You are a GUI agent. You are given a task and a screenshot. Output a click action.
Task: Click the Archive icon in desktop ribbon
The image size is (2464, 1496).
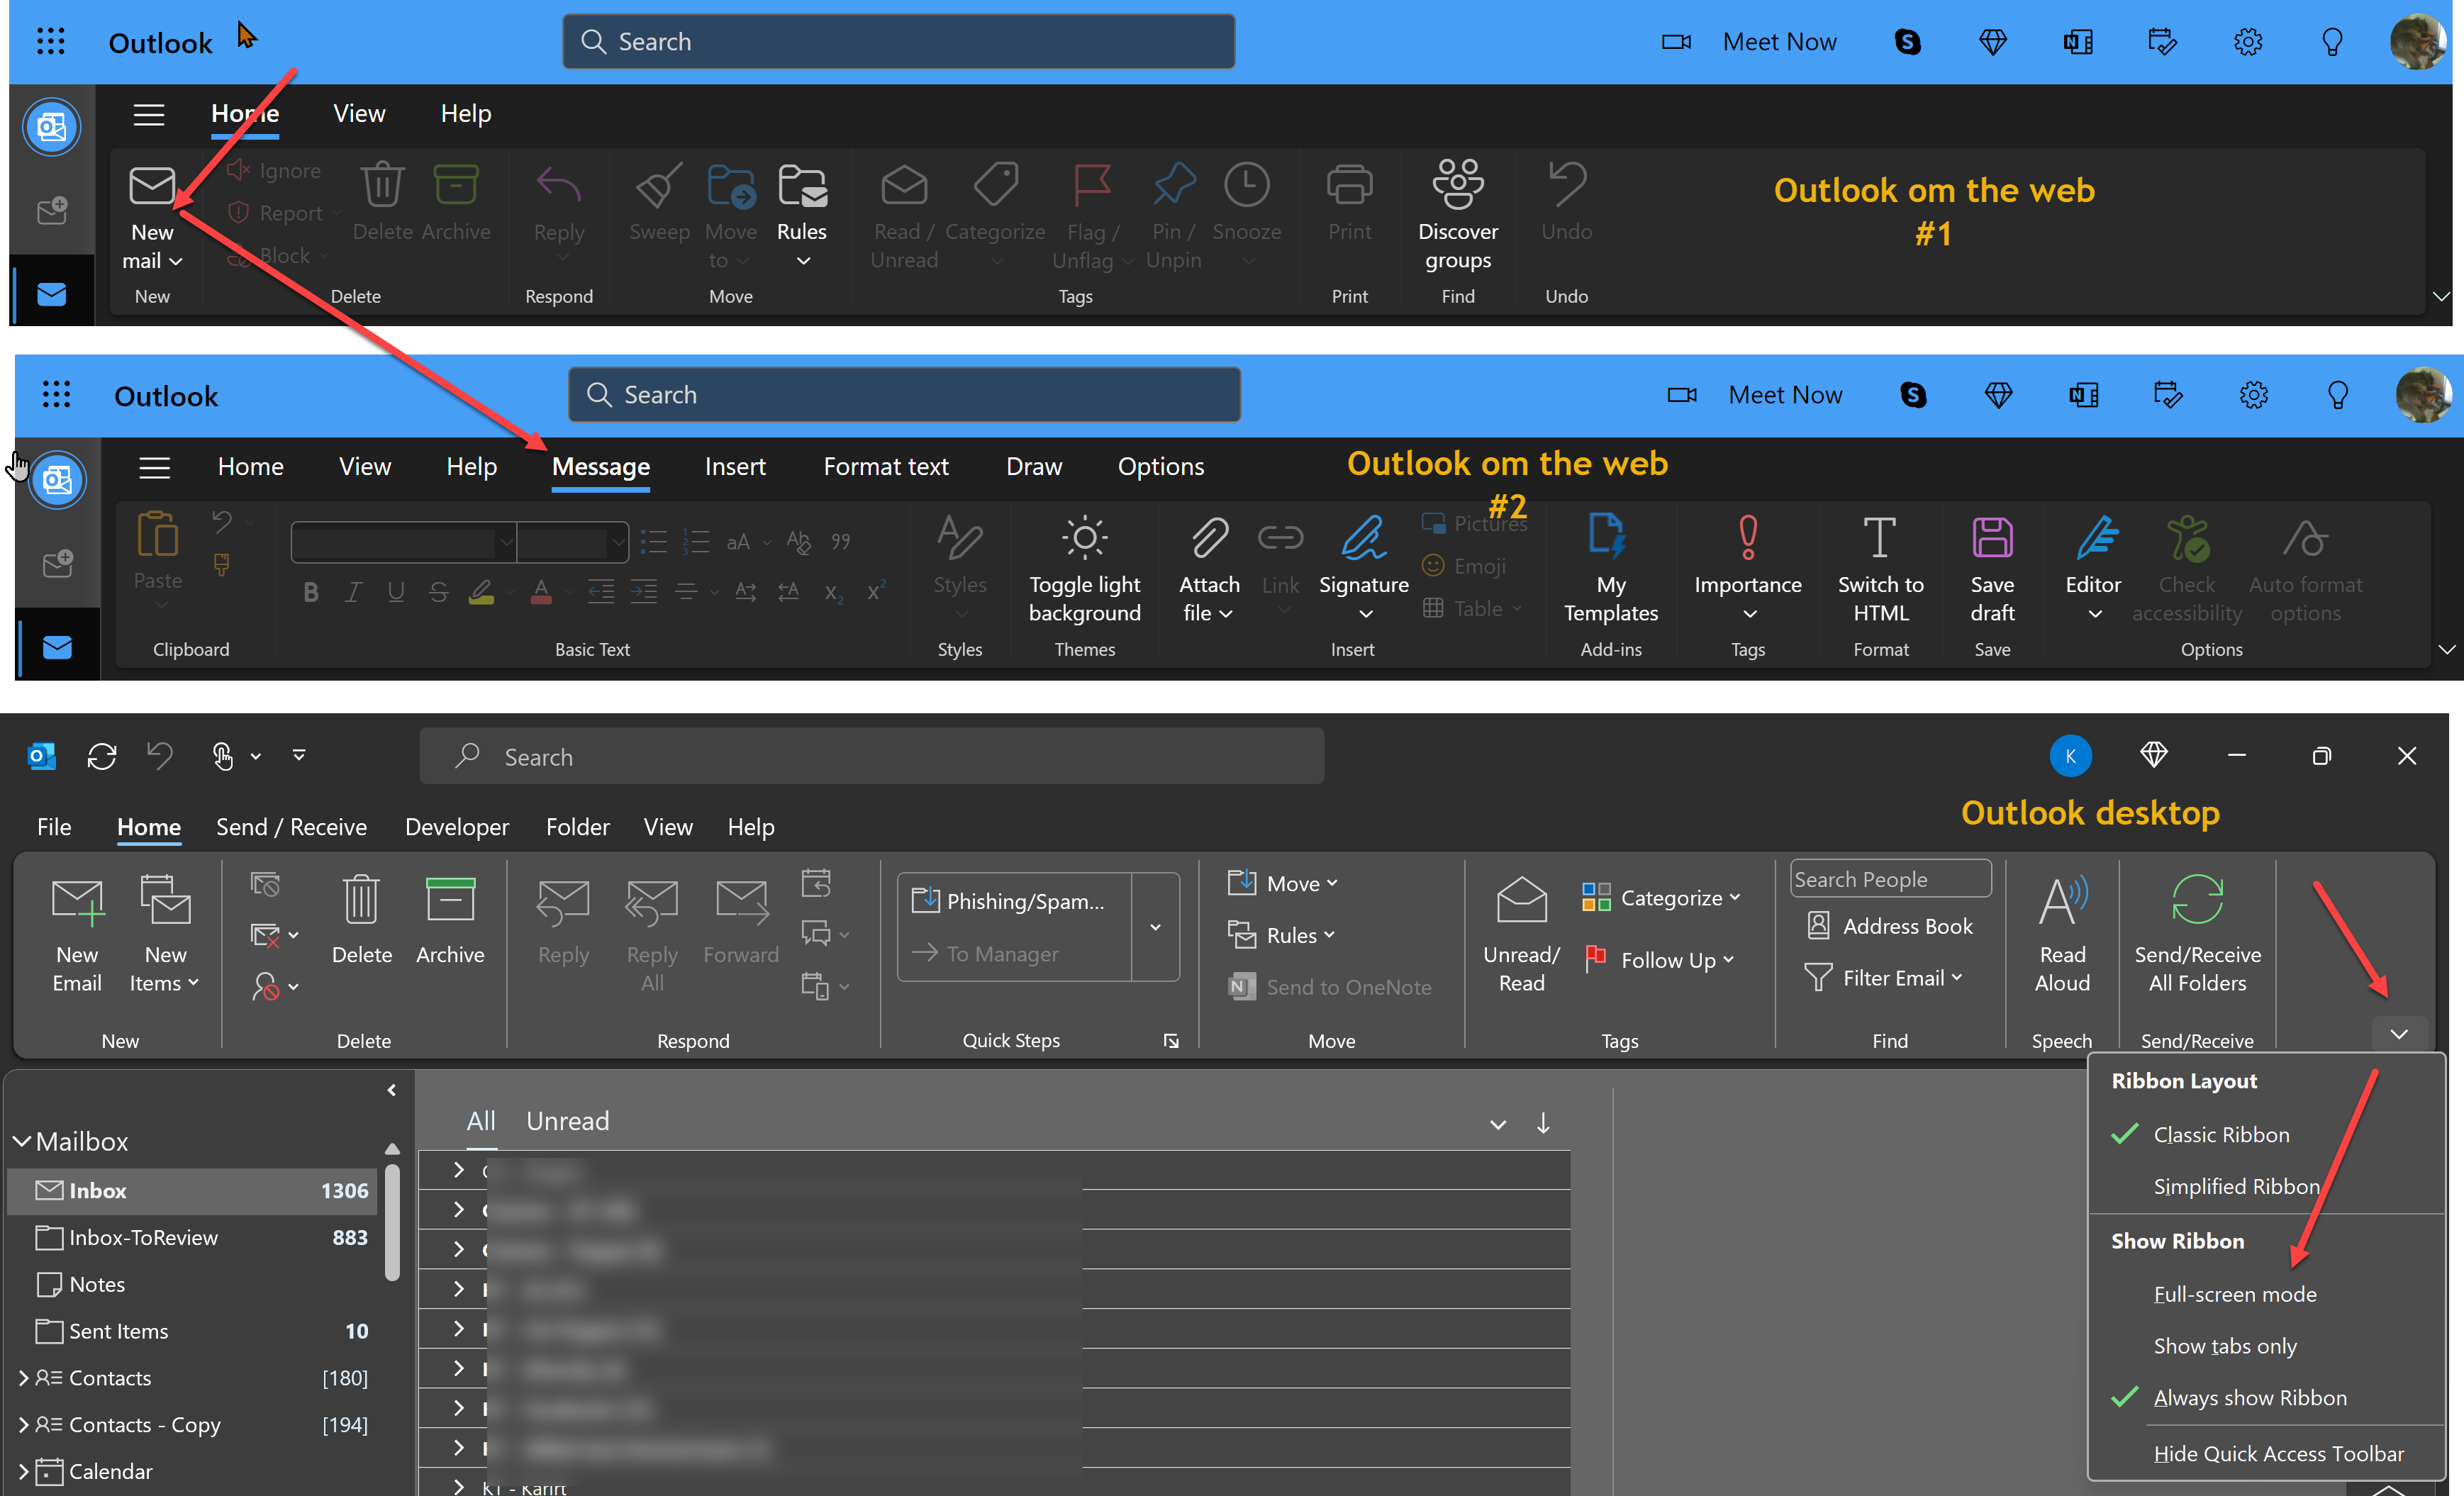pos(450,899)
